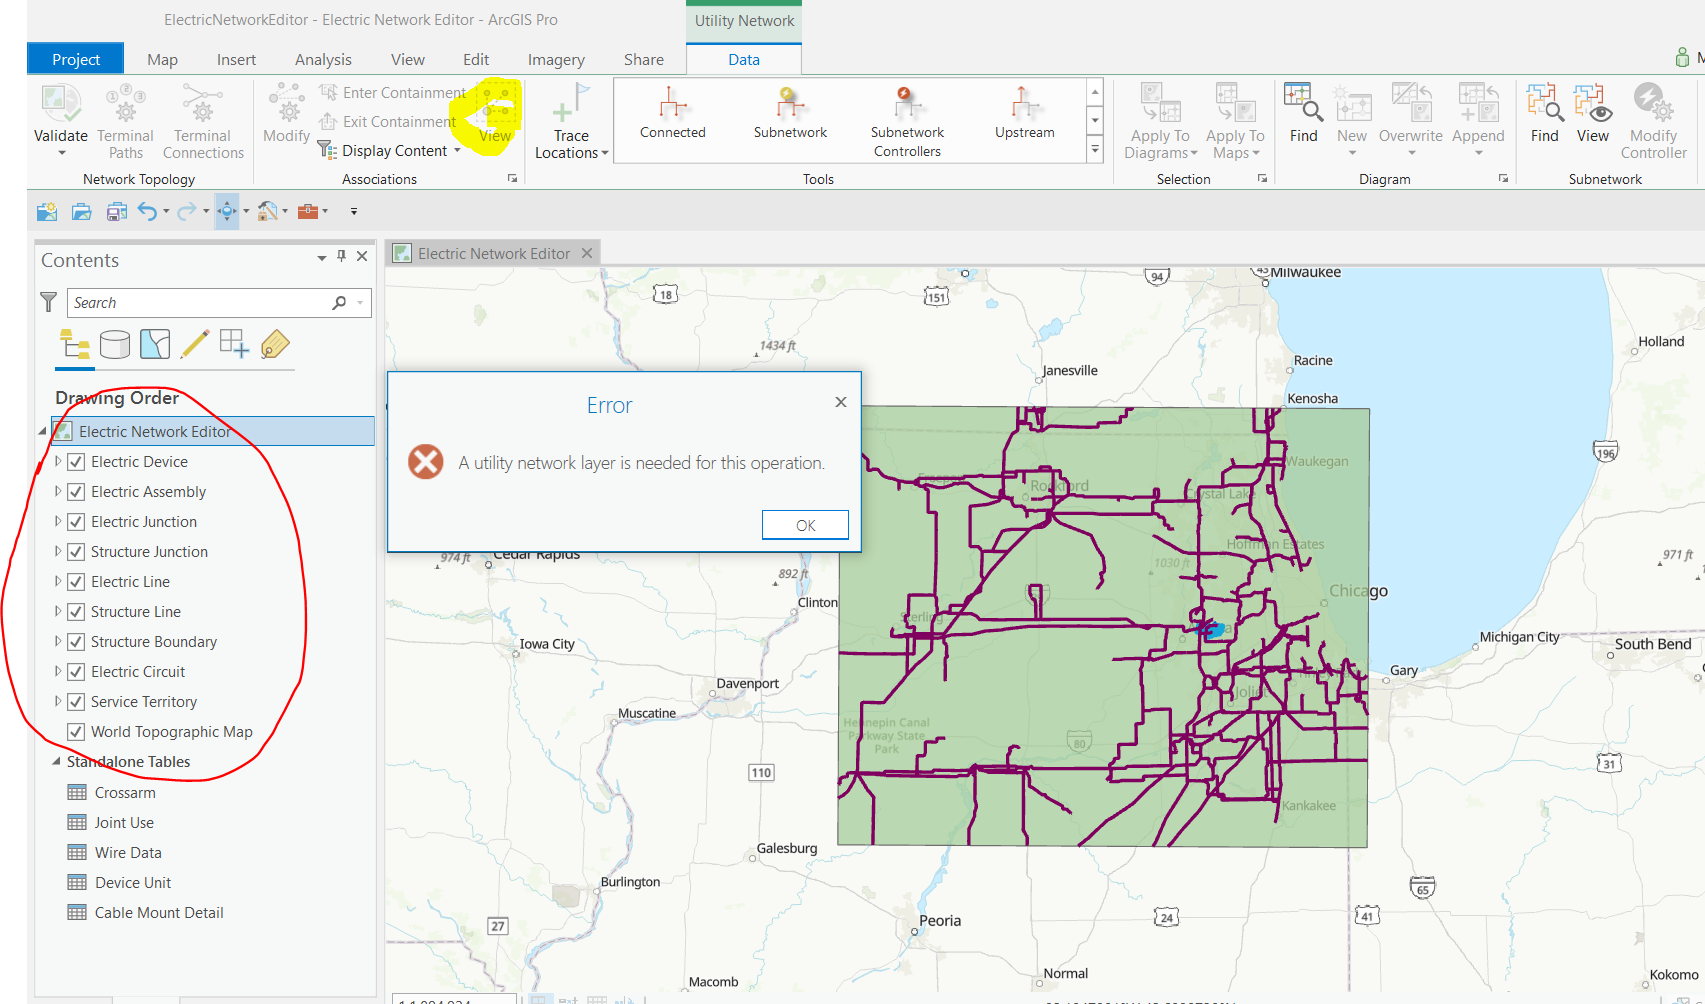This screenshot has width=1705, height=1004.
Task: Click the Overwrite diagram icon
Action: coord(1411,104)
